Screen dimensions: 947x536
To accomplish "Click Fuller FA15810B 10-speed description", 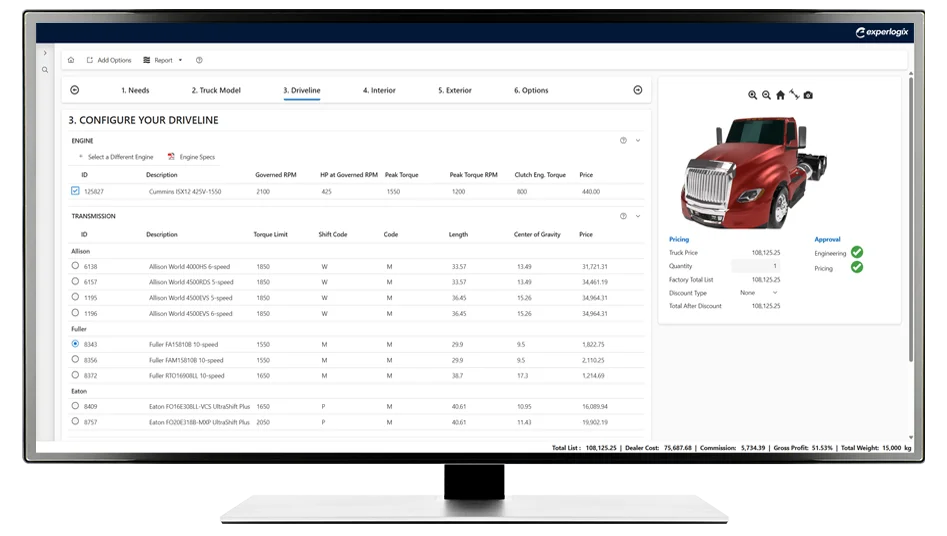I will tap(183, 344).
